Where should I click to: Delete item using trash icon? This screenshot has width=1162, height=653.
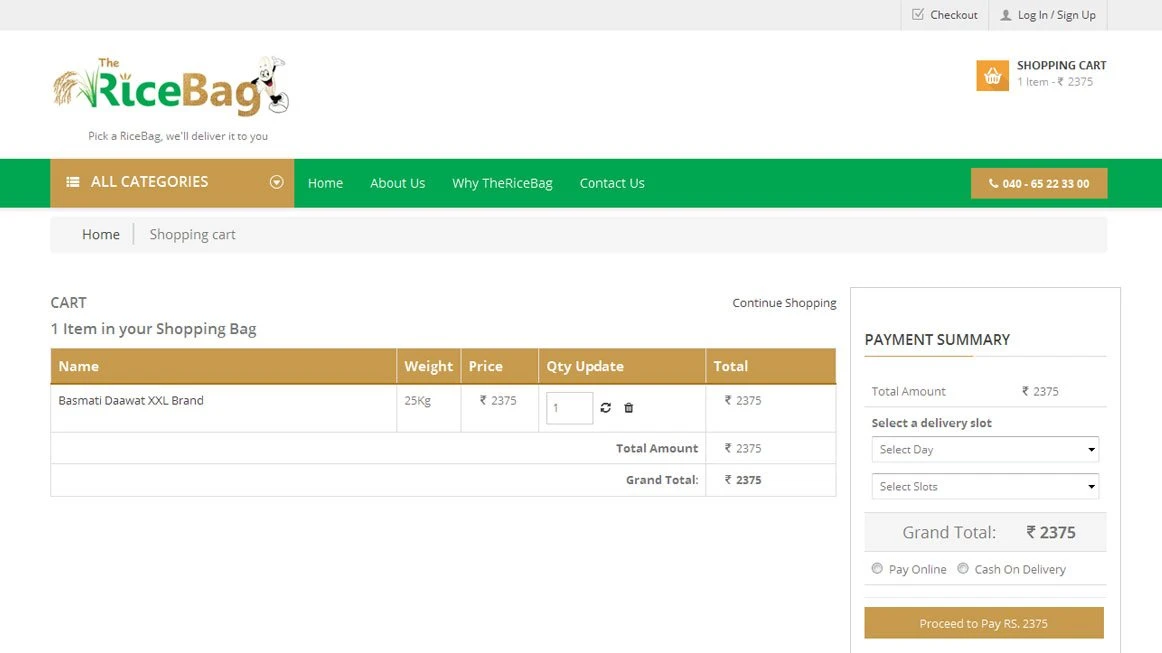629,408
